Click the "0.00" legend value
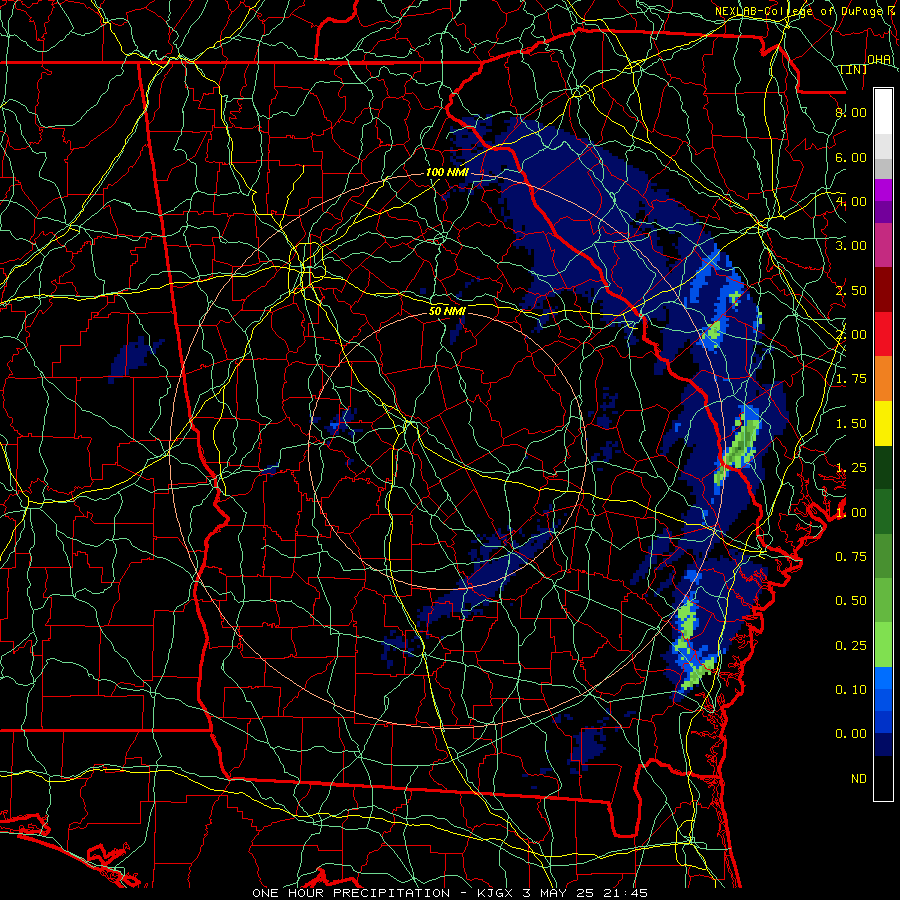 pyautogui.click(x=851, y=734)
